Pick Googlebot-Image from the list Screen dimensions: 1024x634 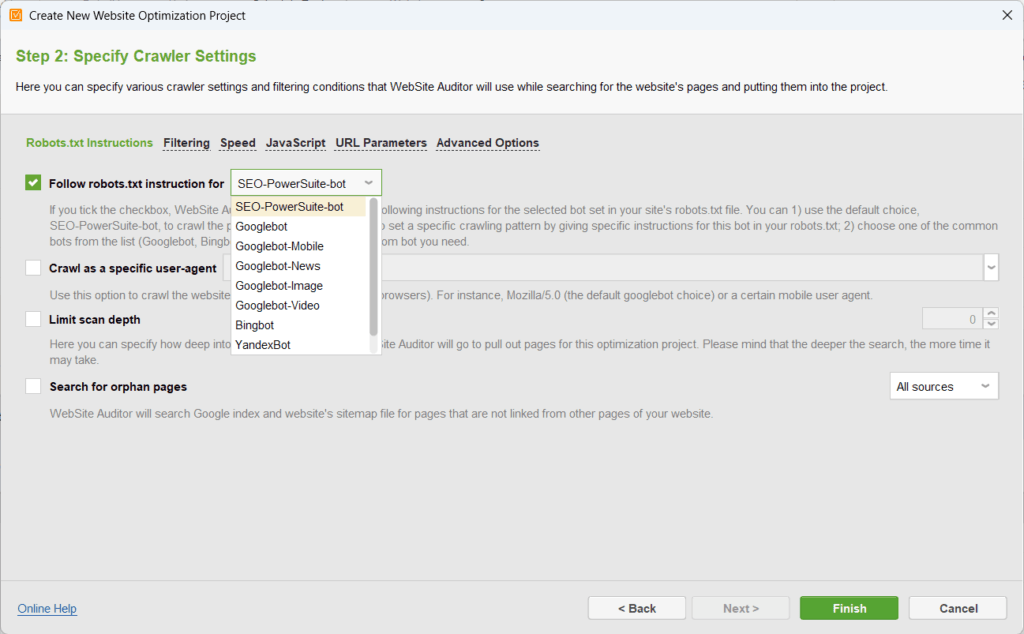point(299,285)
